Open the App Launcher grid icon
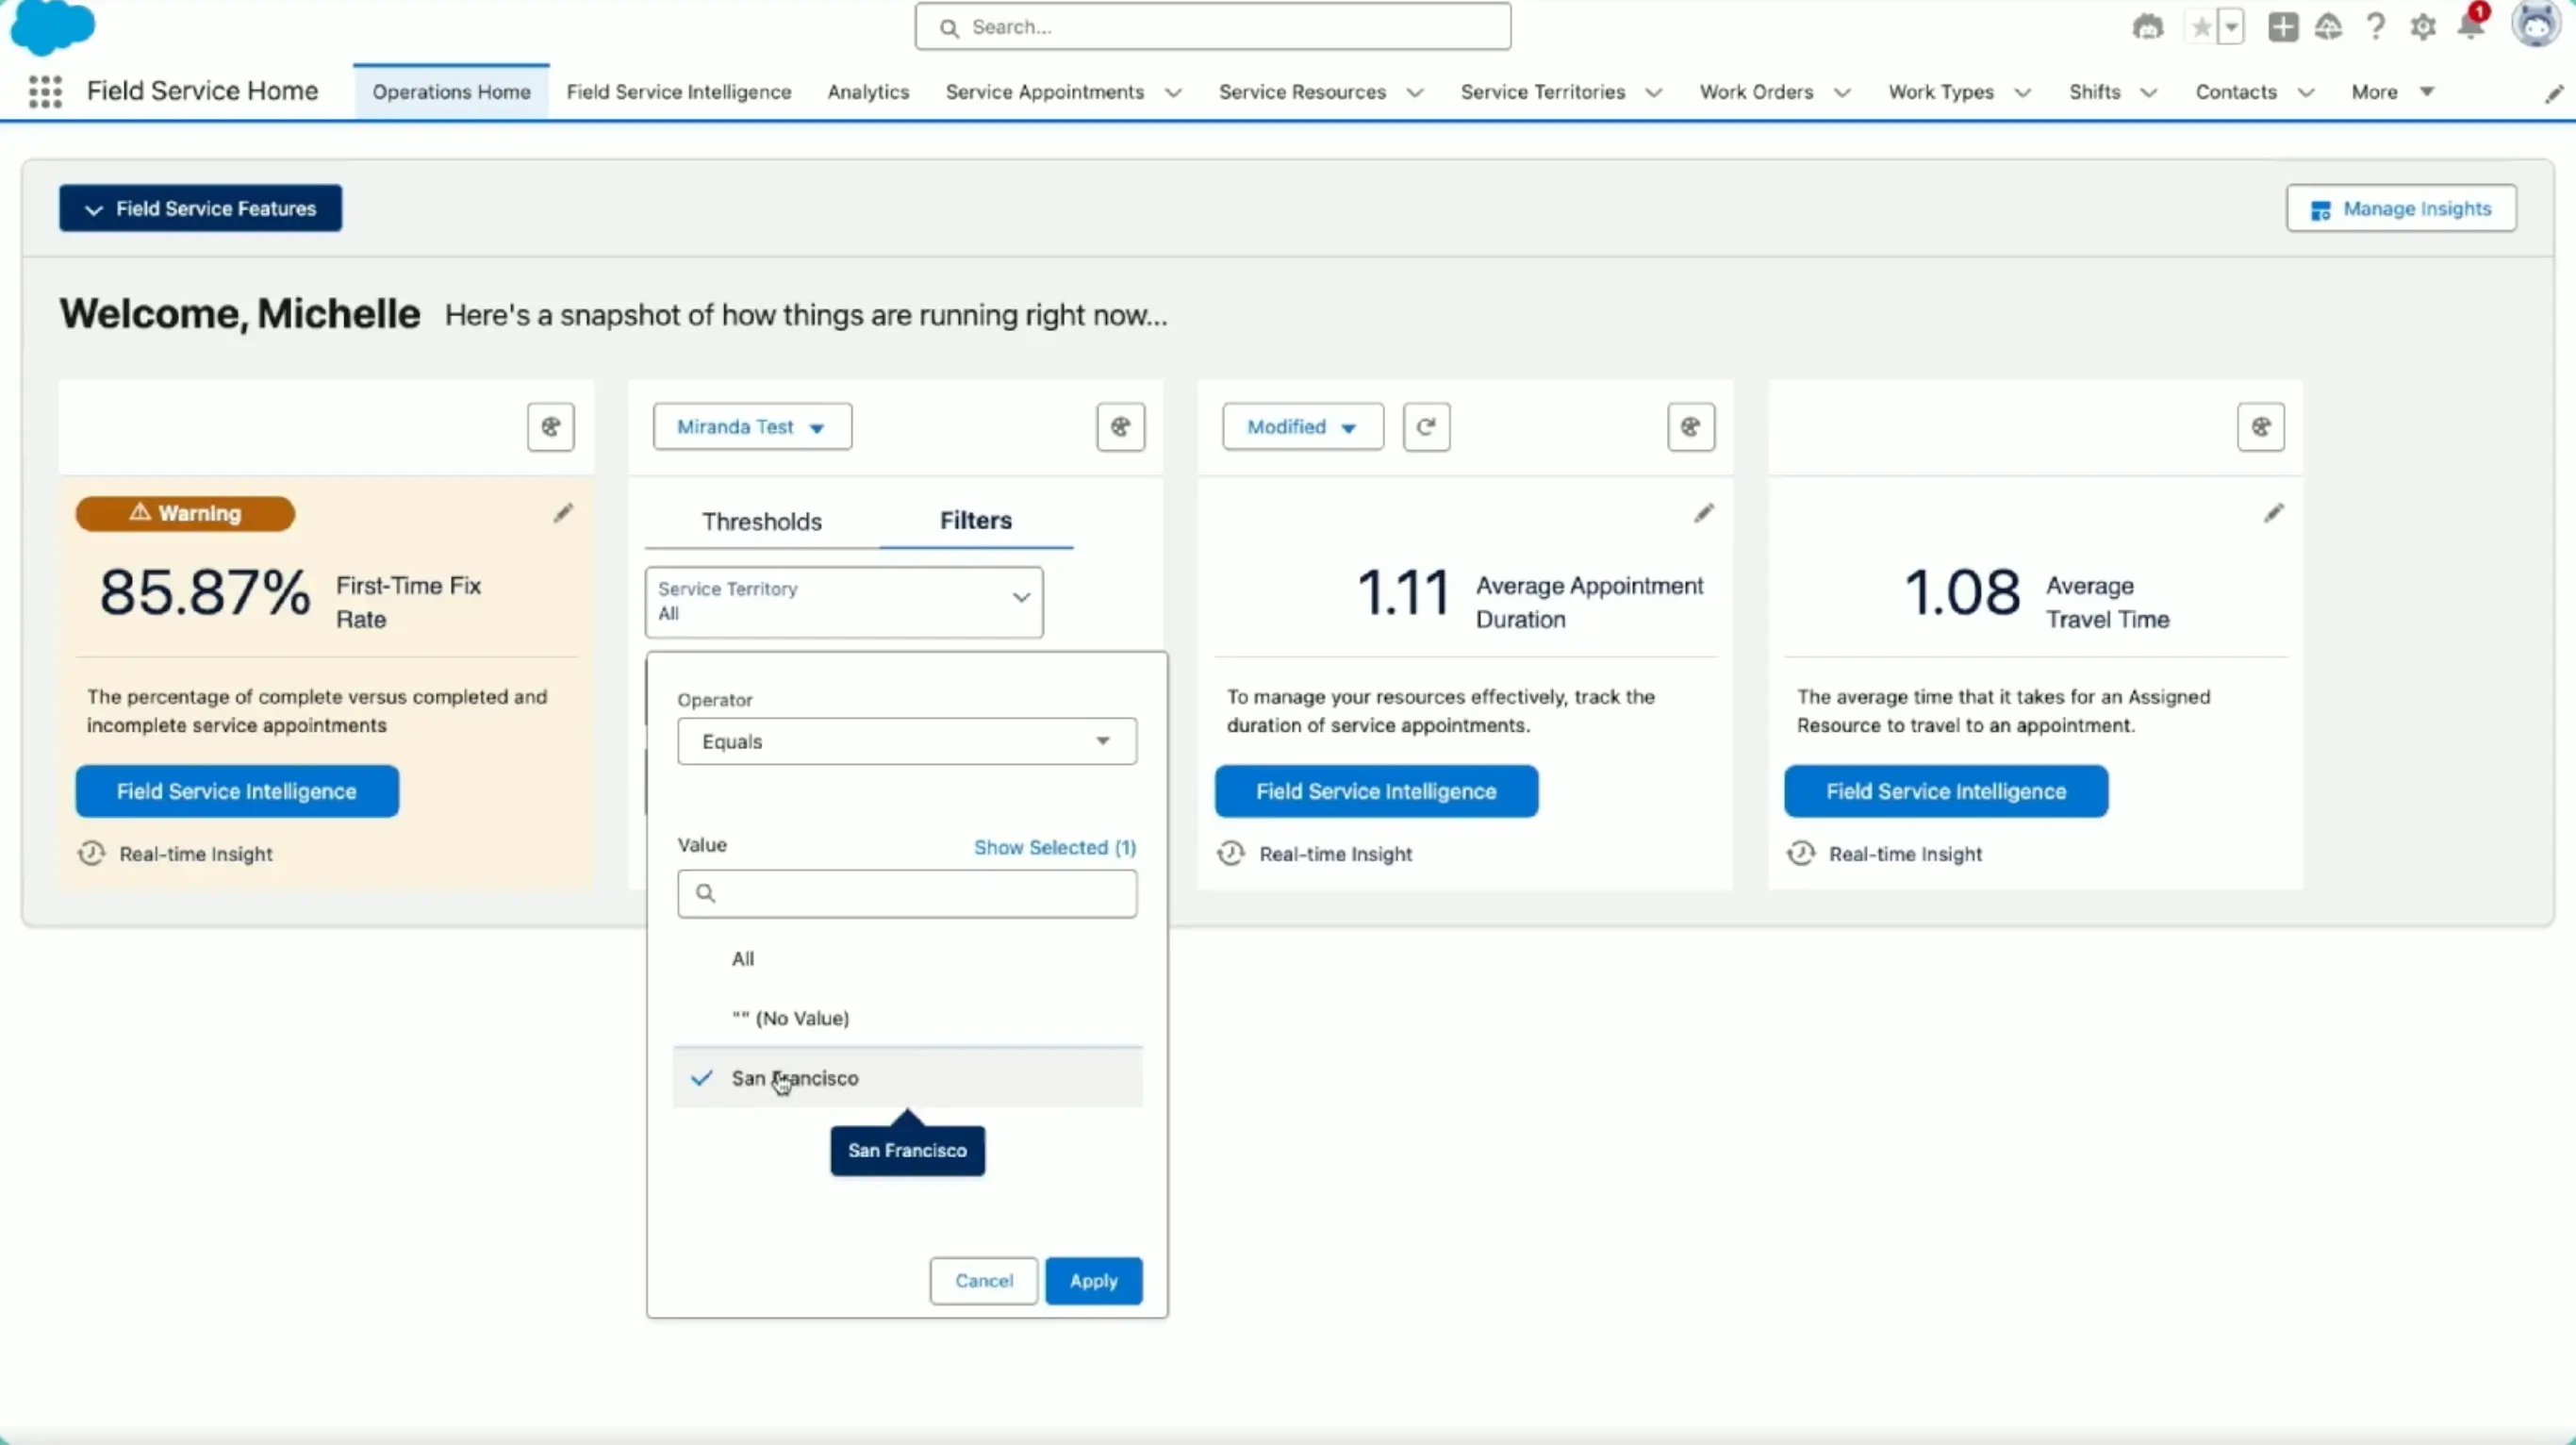2576x1445 pixels. (x=45, y=92)
